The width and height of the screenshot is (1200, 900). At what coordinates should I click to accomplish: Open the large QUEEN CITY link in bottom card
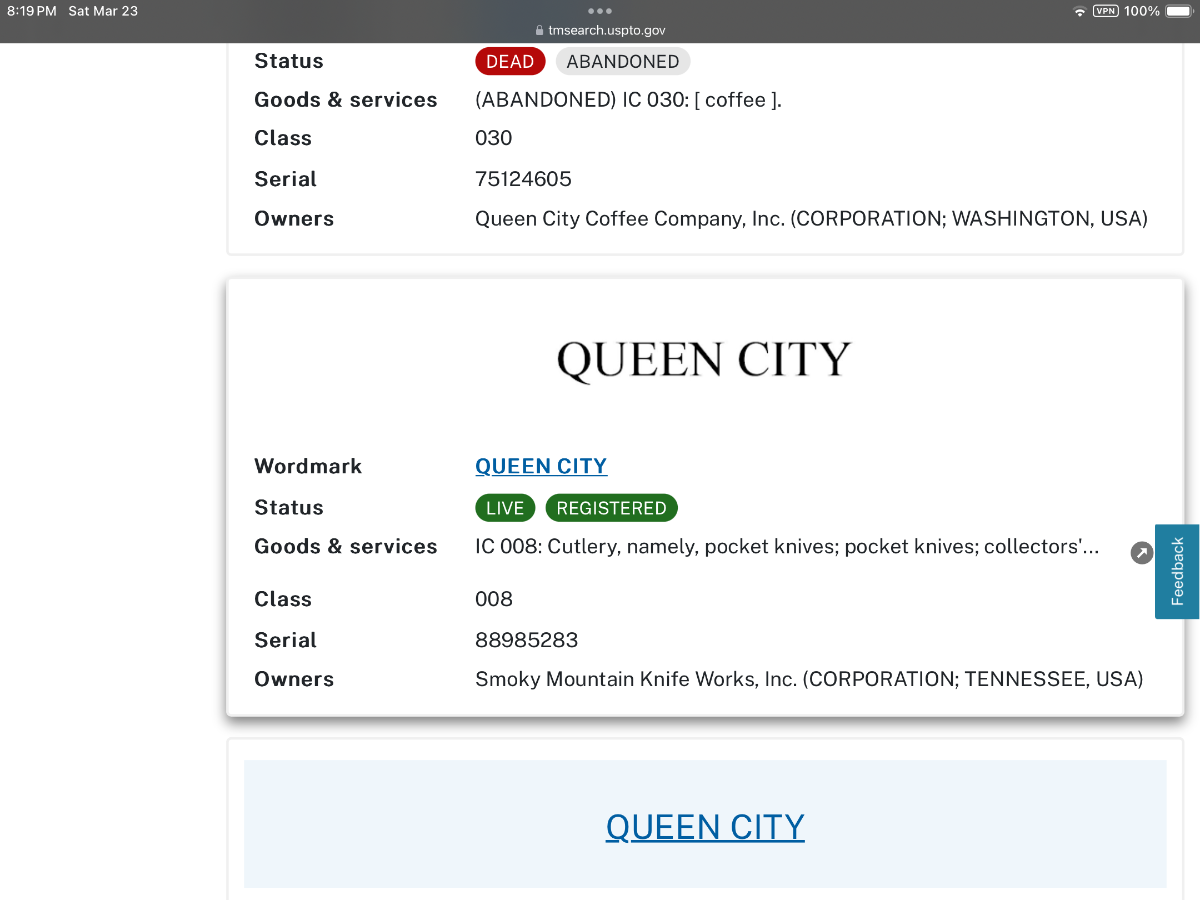(x=705, y=827)
